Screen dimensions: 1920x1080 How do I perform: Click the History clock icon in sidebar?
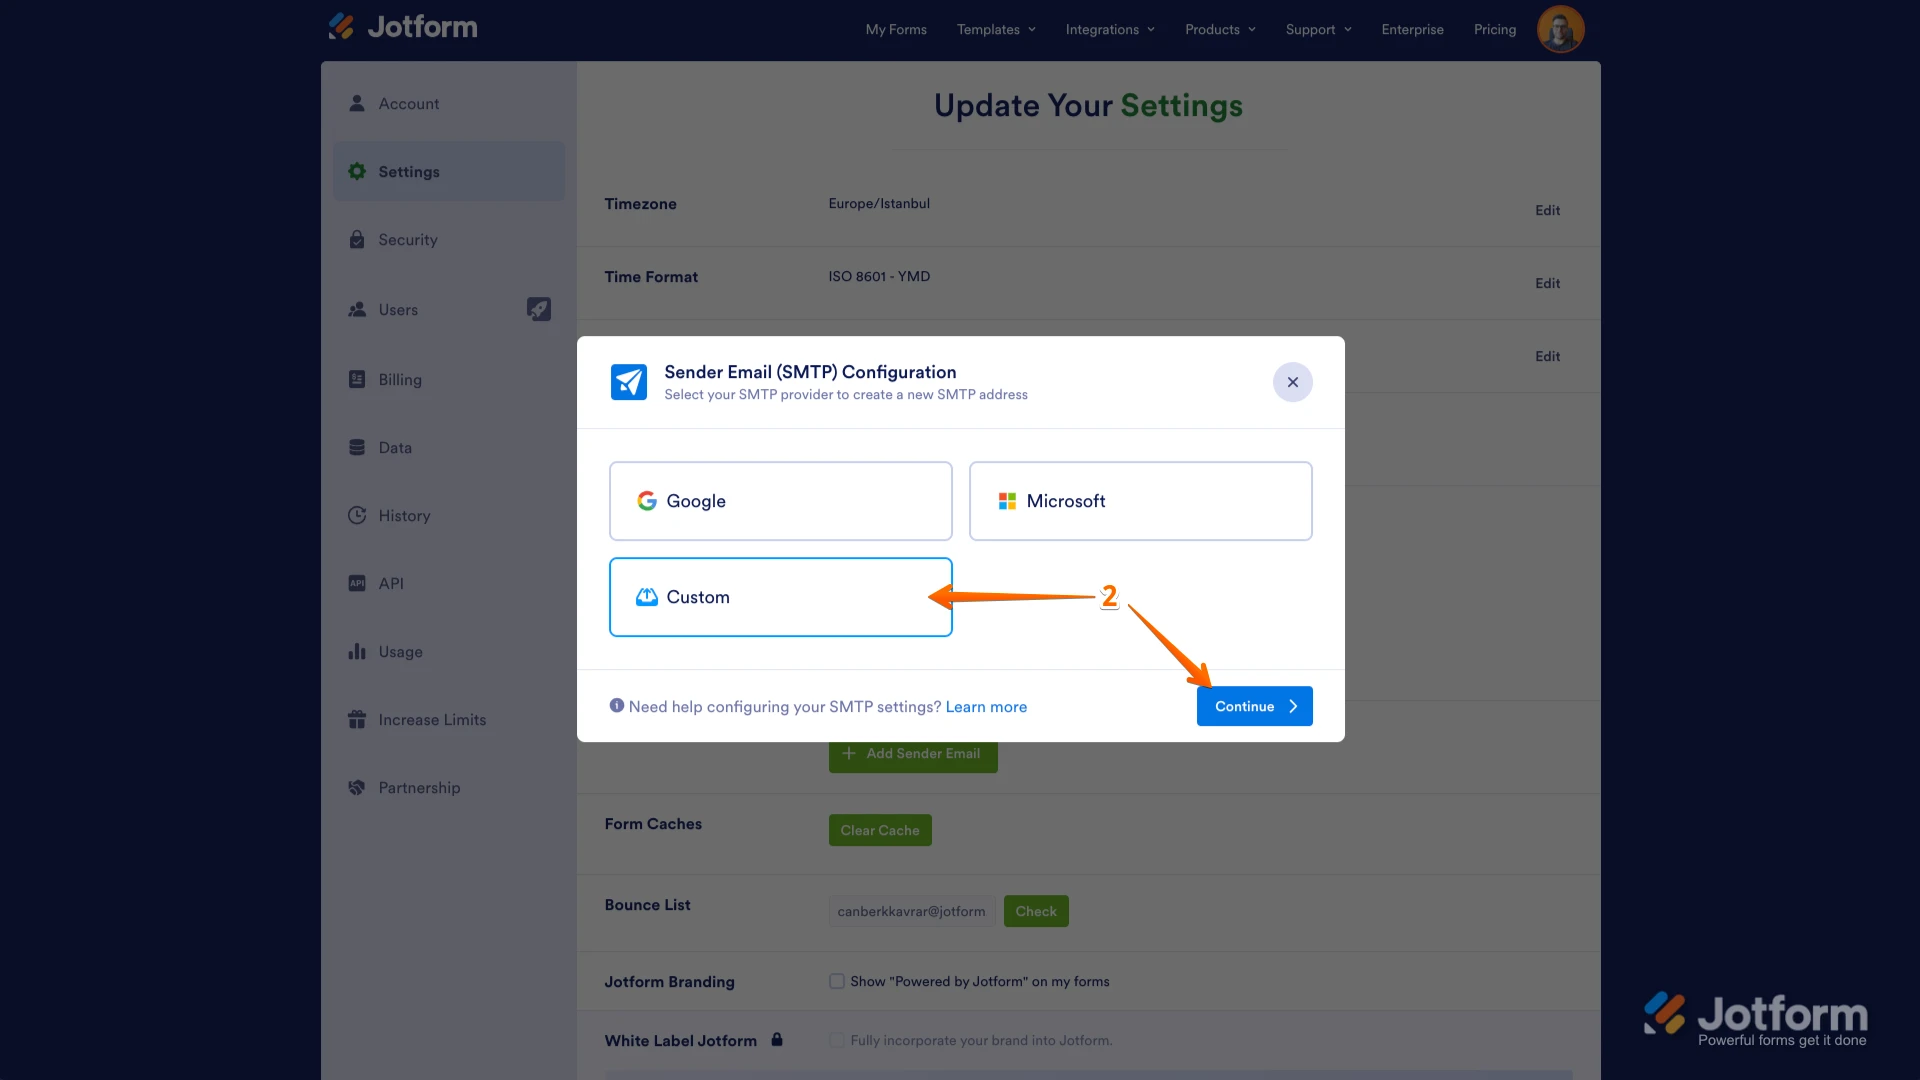point(357,516)
